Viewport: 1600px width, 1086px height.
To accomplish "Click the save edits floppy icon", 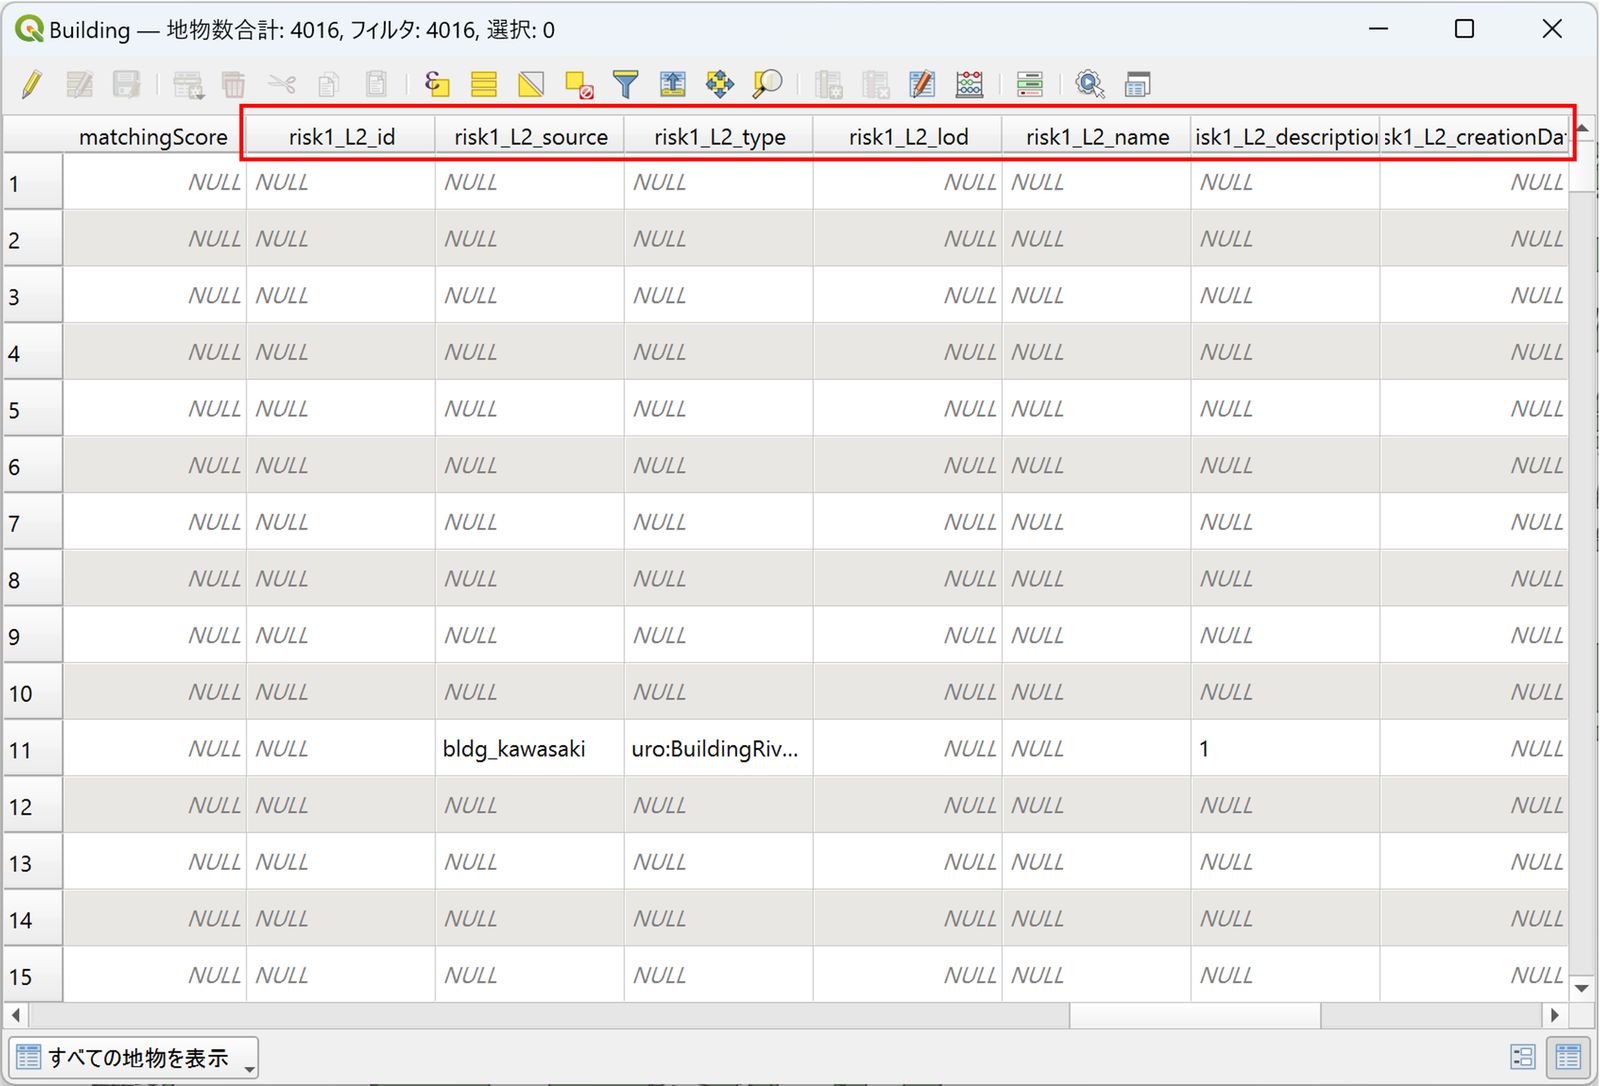I will pos(126,84).
